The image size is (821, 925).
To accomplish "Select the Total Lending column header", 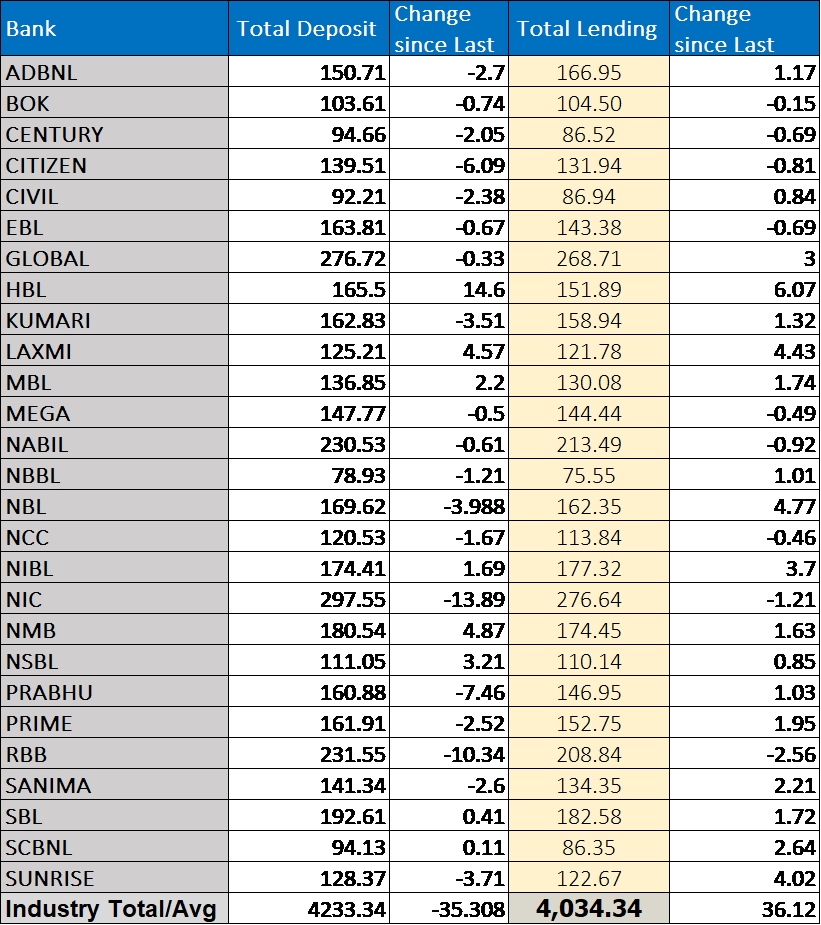I will click(587, 29).
